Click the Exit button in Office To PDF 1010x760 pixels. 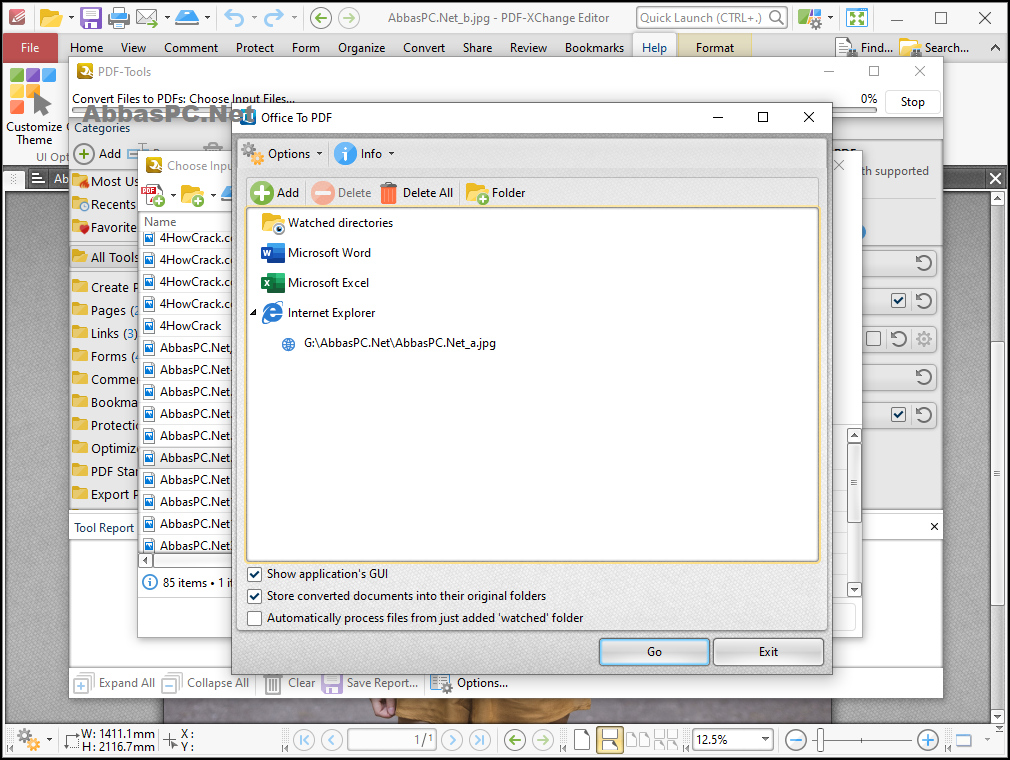tap(768, 652)
